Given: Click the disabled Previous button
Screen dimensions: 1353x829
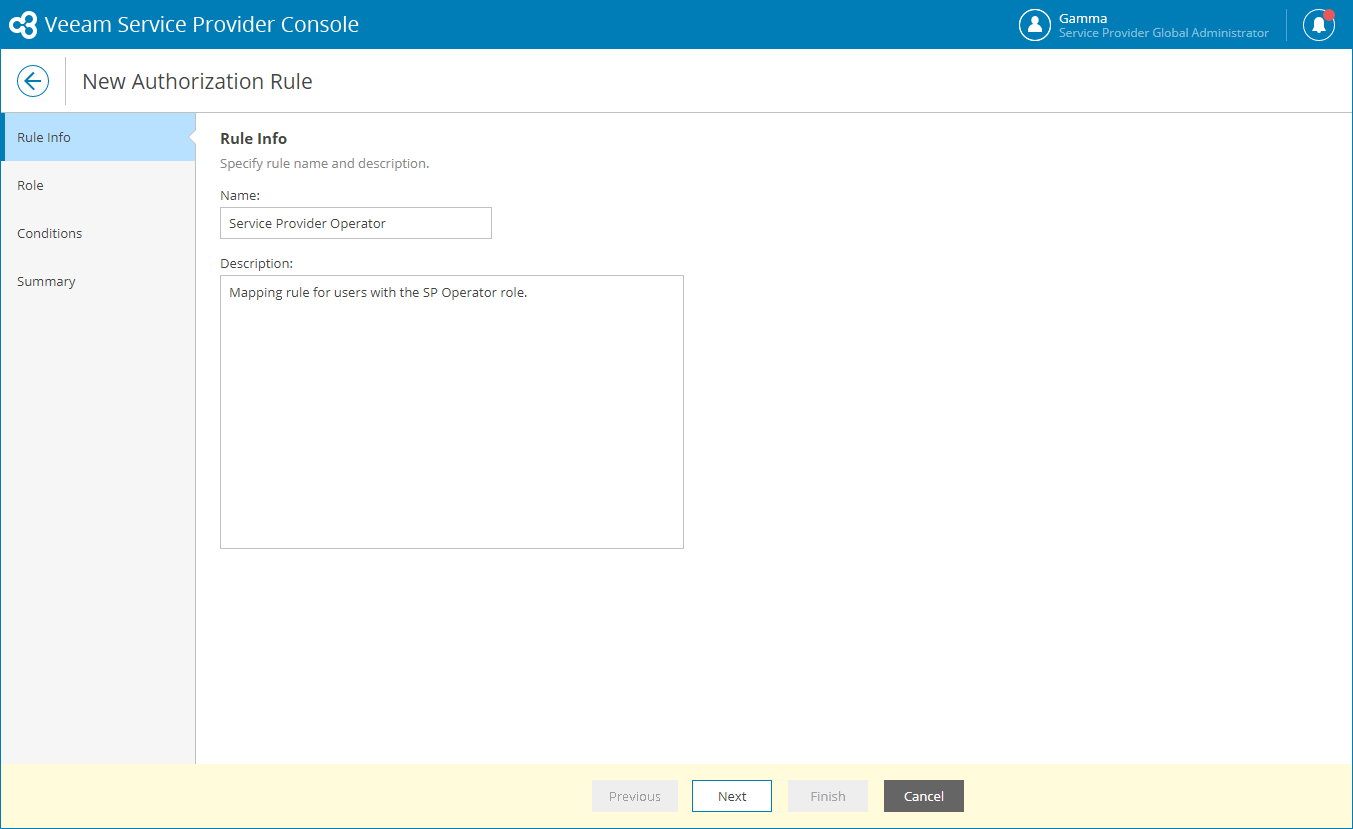Looking at the screenshot, I should 635,796.
